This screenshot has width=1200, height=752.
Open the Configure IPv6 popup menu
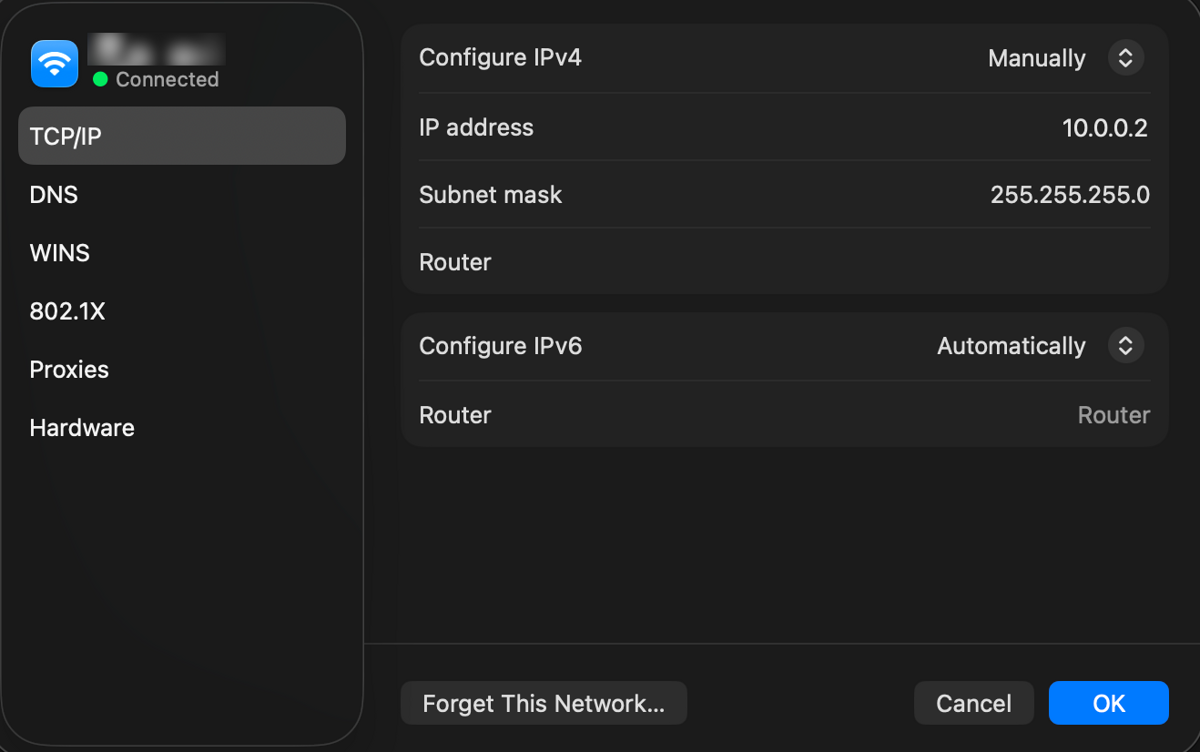click(1125, 346)
